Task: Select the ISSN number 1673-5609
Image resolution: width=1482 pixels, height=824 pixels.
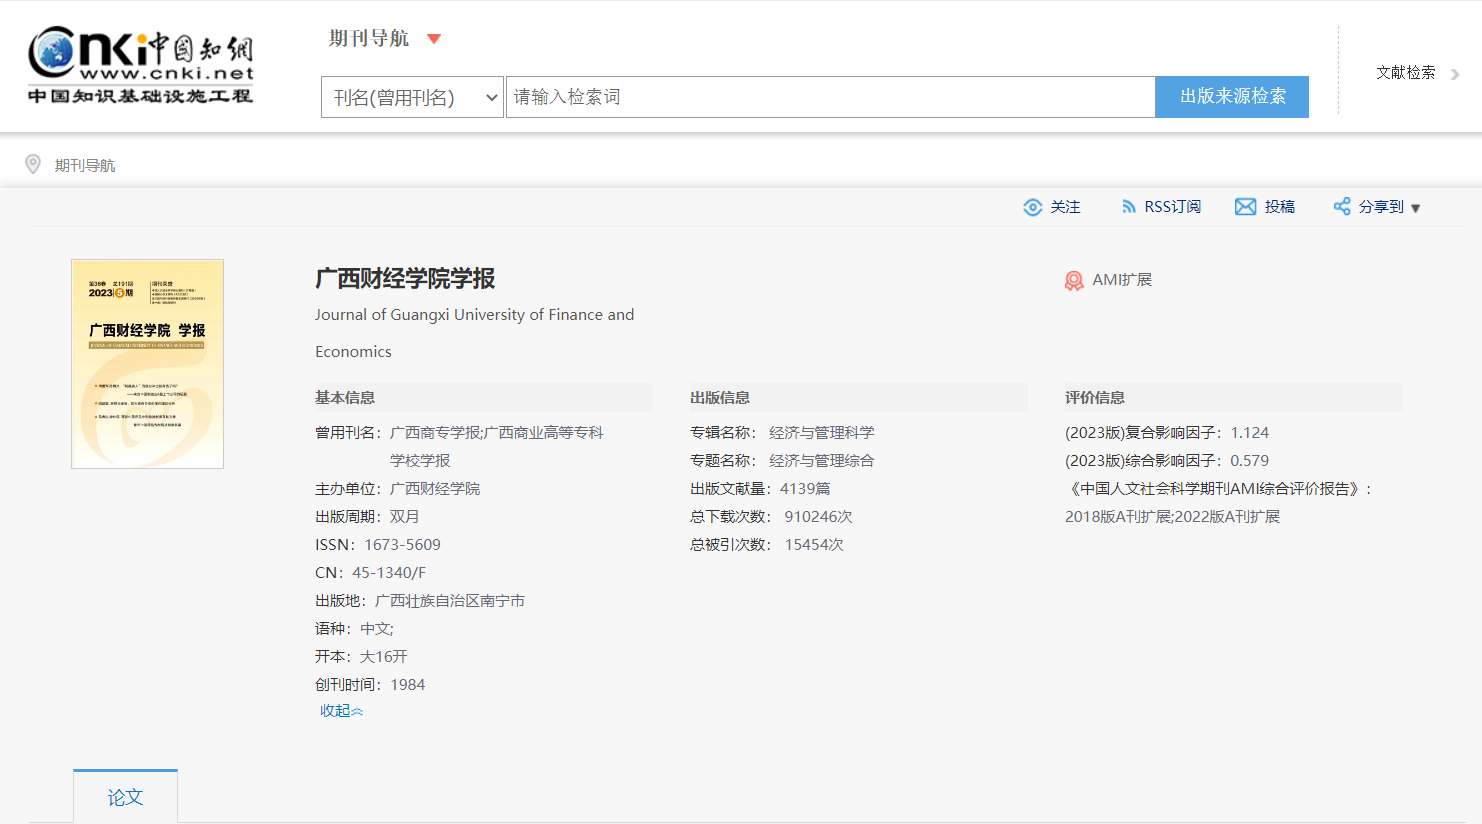Action: pos(402,545)
